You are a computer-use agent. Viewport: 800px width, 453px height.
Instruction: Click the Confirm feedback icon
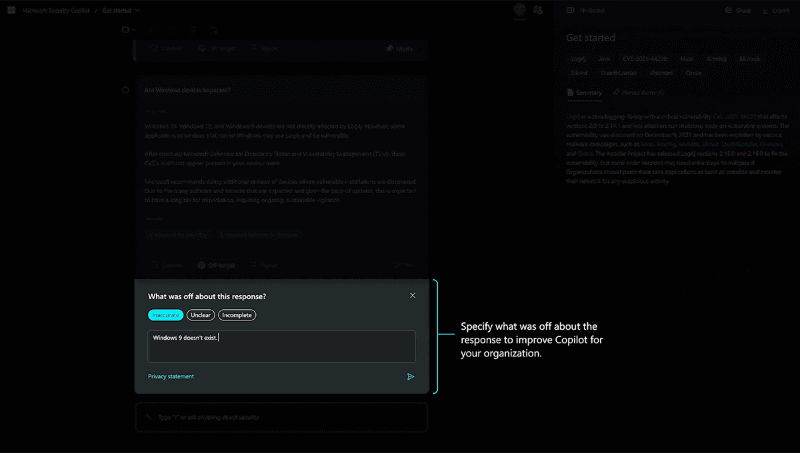coord(168,265)
